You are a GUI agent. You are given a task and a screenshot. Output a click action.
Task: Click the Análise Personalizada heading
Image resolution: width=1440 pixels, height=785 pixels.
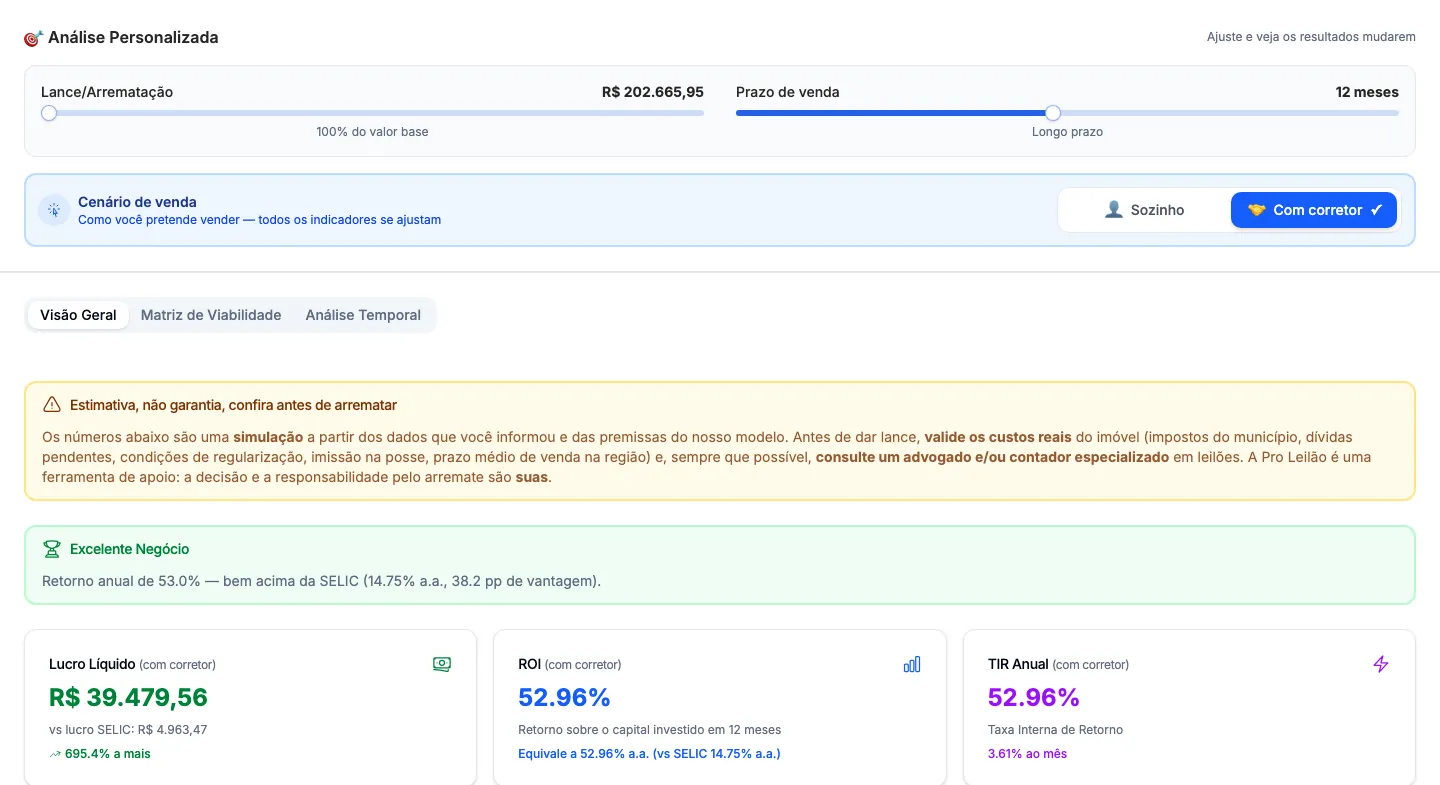[x=133, y=38]
